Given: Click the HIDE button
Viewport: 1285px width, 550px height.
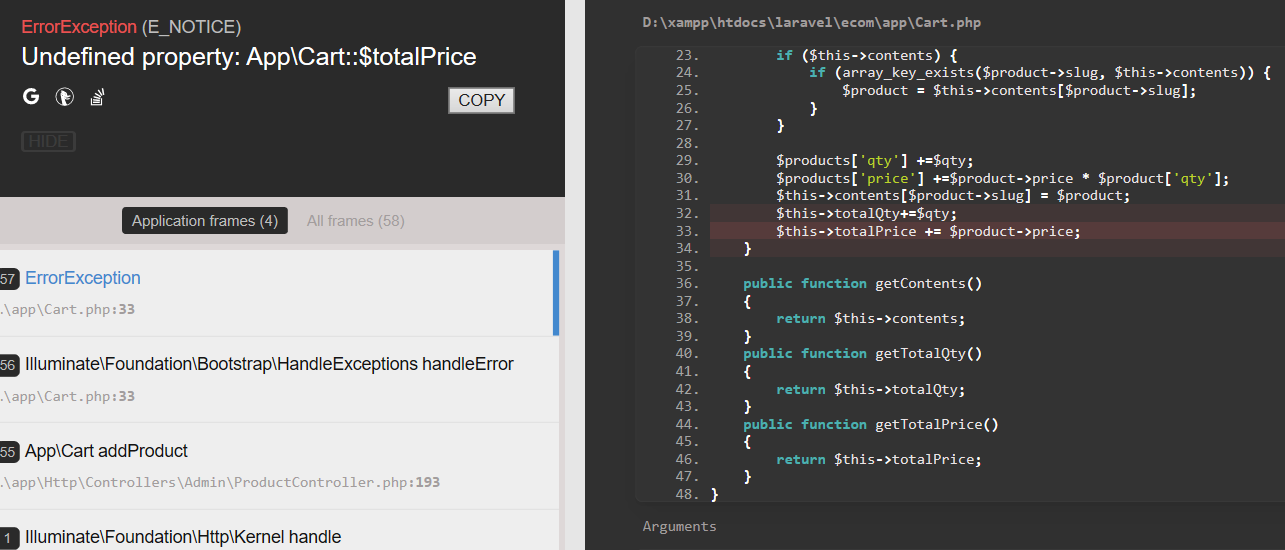Looking at the screenshot, I should [x=48, y=141].
